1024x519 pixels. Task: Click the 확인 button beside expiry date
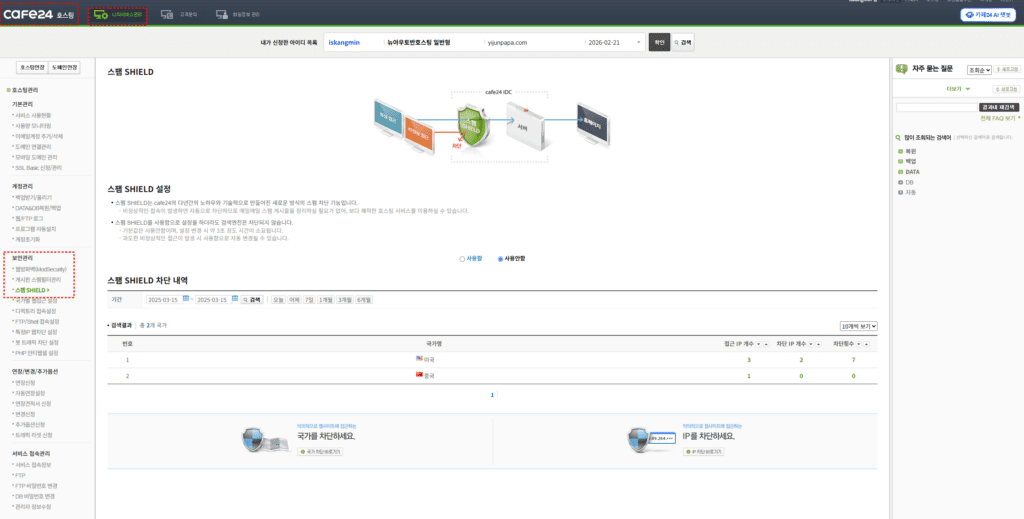tap(658, 43)
